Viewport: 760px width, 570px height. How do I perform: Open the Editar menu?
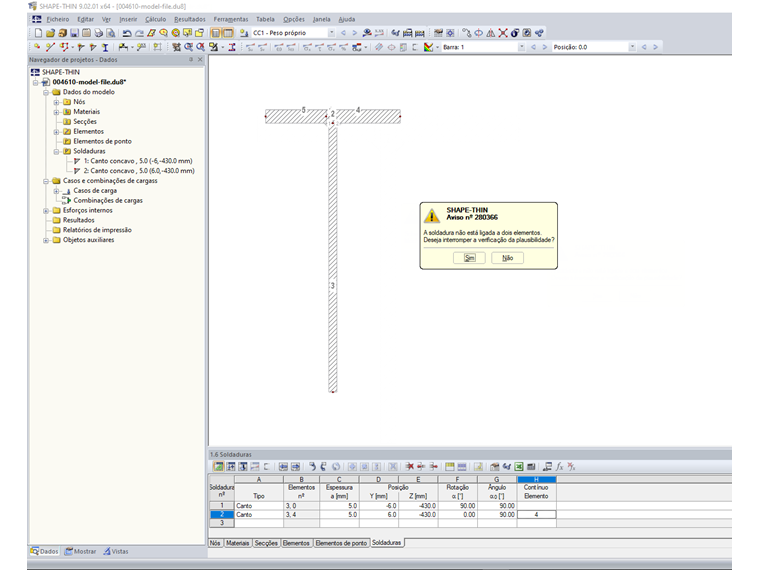(85, 19)
